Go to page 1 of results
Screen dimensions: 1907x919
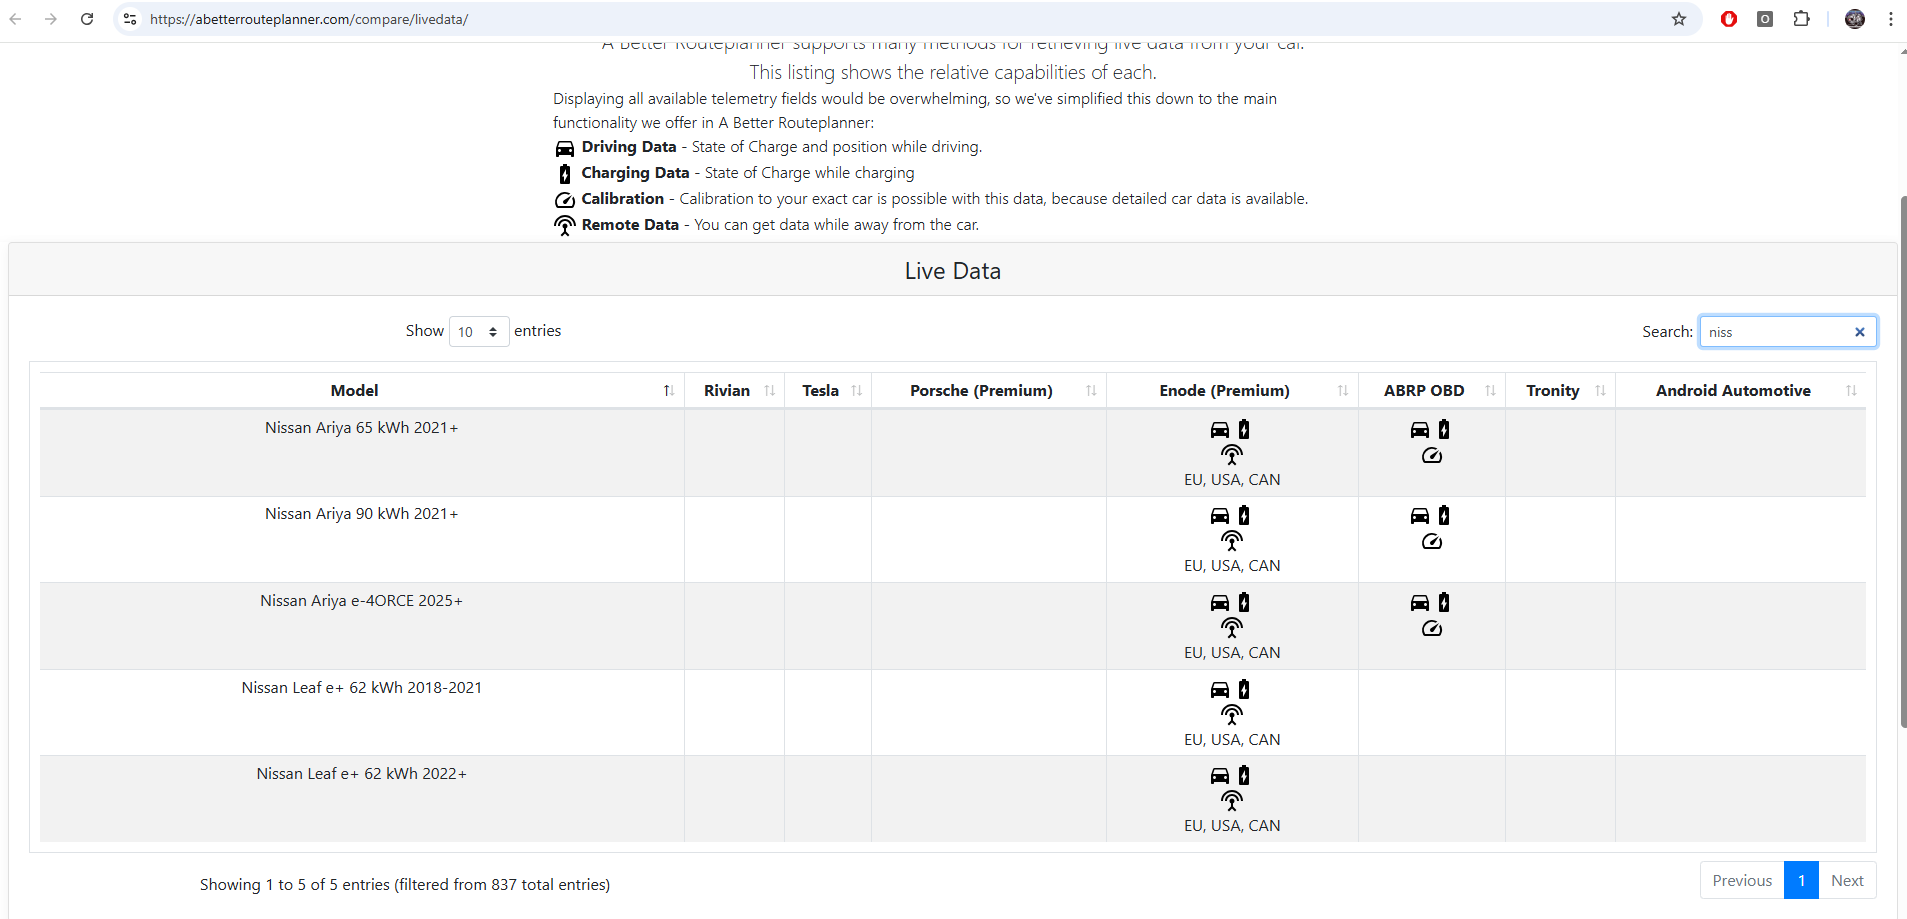(x=1801, y=880)
